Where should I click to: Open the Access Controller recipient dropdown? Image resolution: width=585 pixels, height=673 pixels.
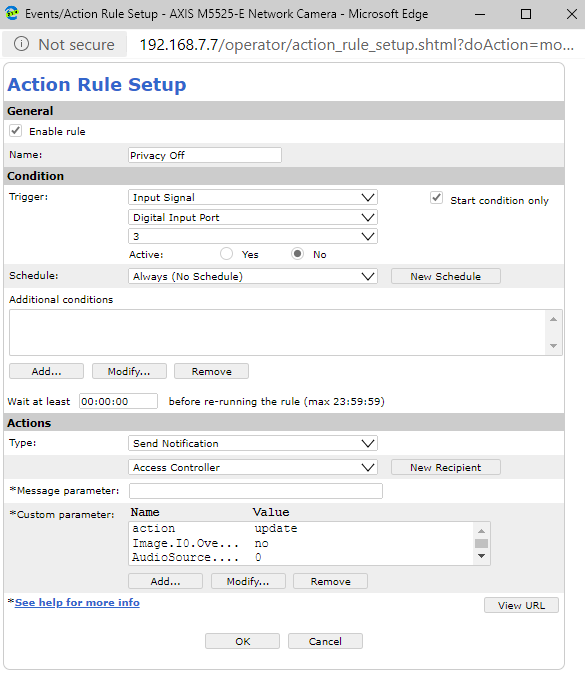(253, 467)
